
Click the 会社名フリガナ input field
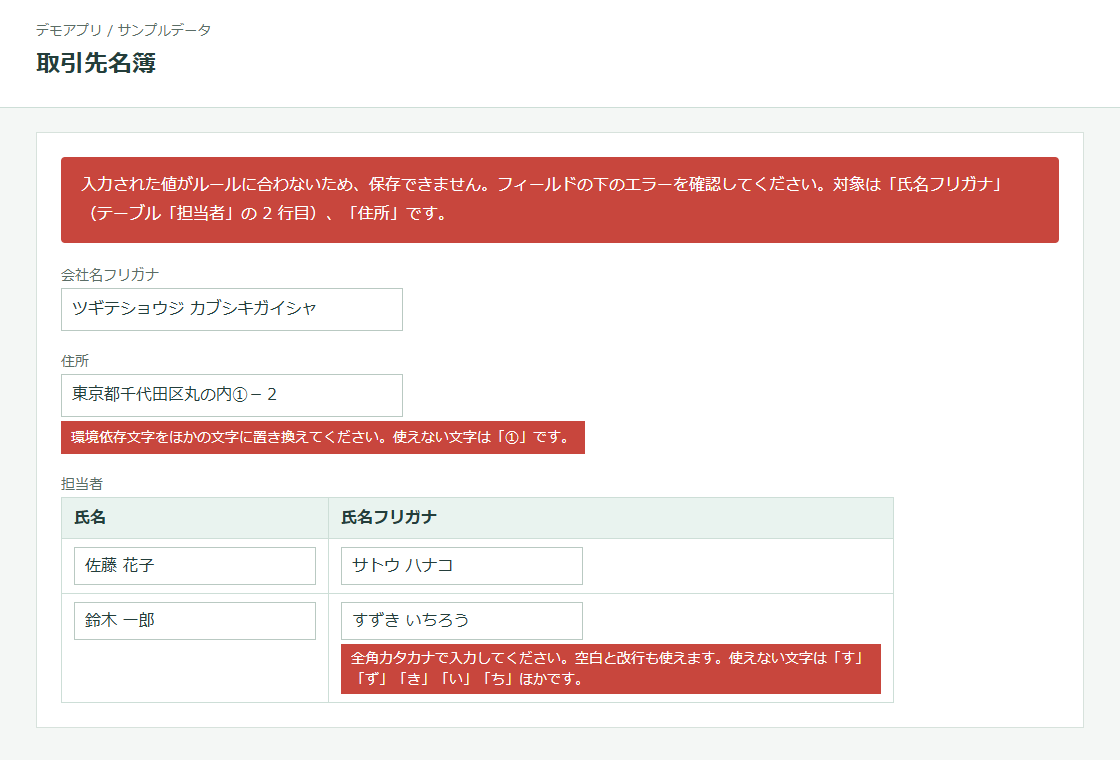[231, 309]
